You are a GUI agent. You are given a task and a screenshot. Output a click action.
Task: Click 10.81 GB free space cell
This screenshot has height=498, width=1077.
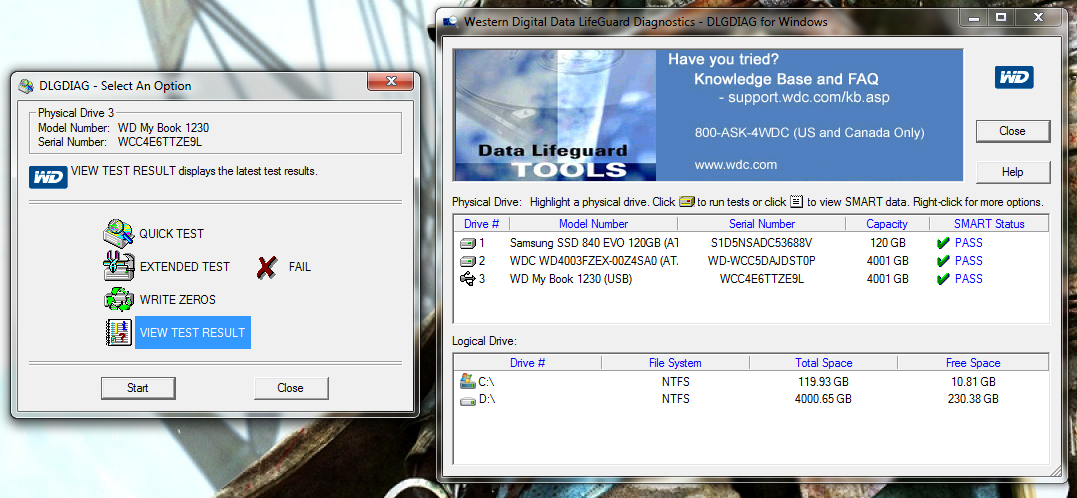(x=973, y=381)
